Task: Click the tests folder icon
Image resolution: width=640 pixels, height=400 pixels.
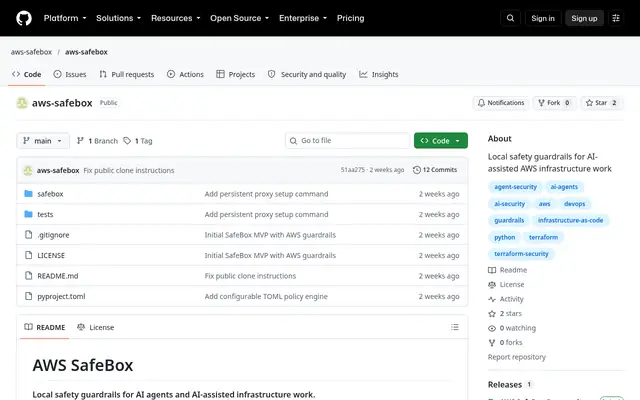Action: pos(28,214)
